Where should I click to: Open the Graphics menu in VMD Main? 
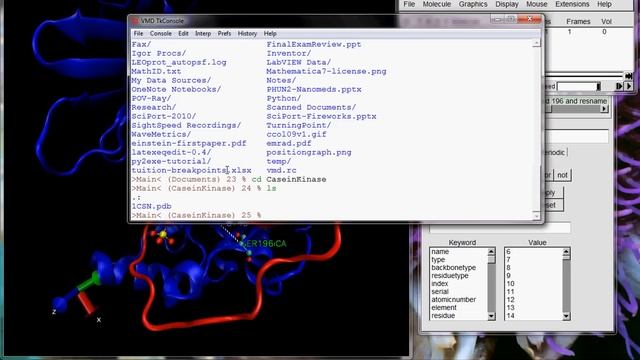[473, 4]
